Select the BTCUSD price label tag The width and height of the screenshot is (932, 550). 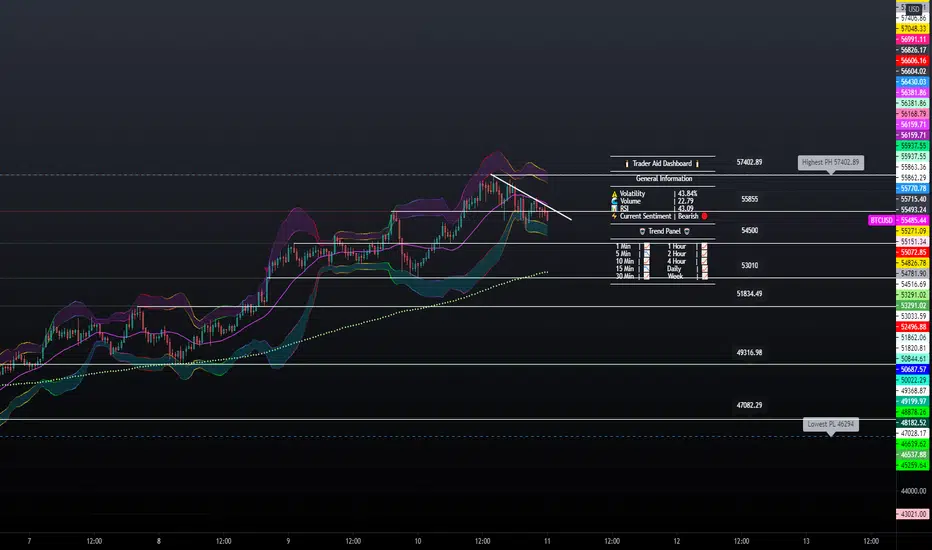click(881, 220)
